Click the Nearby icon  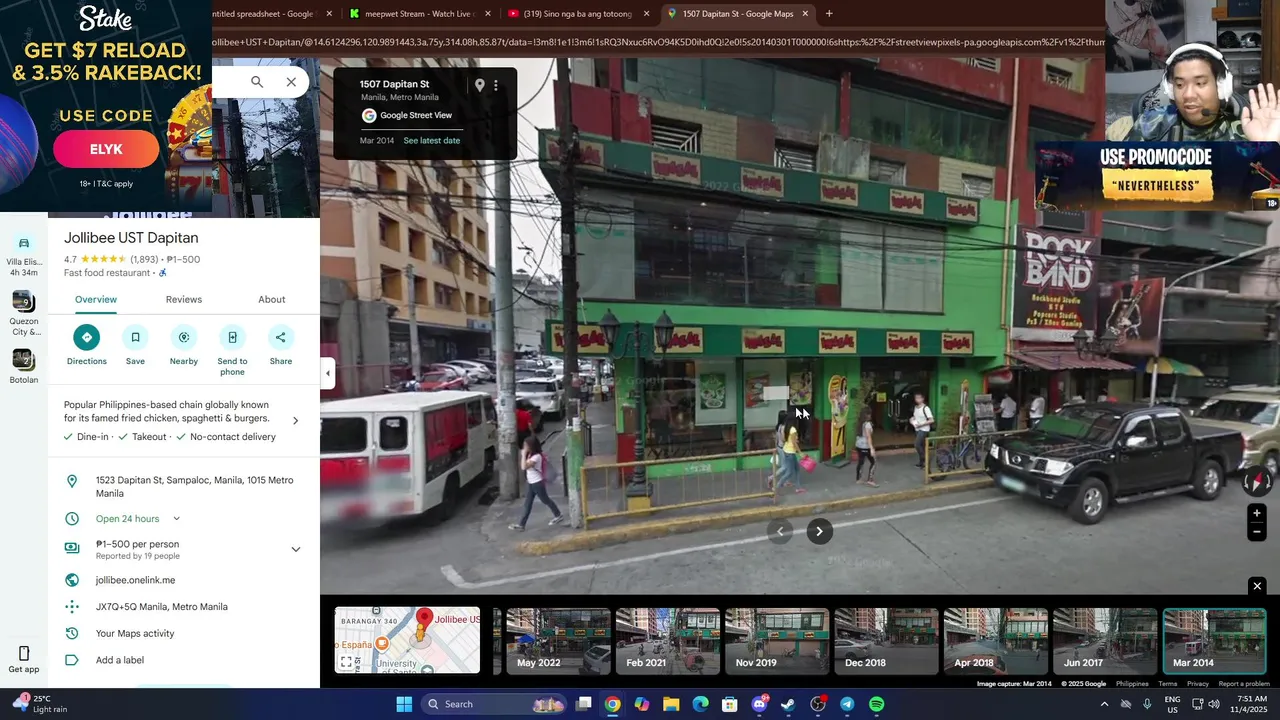click(x=184, y=337)
